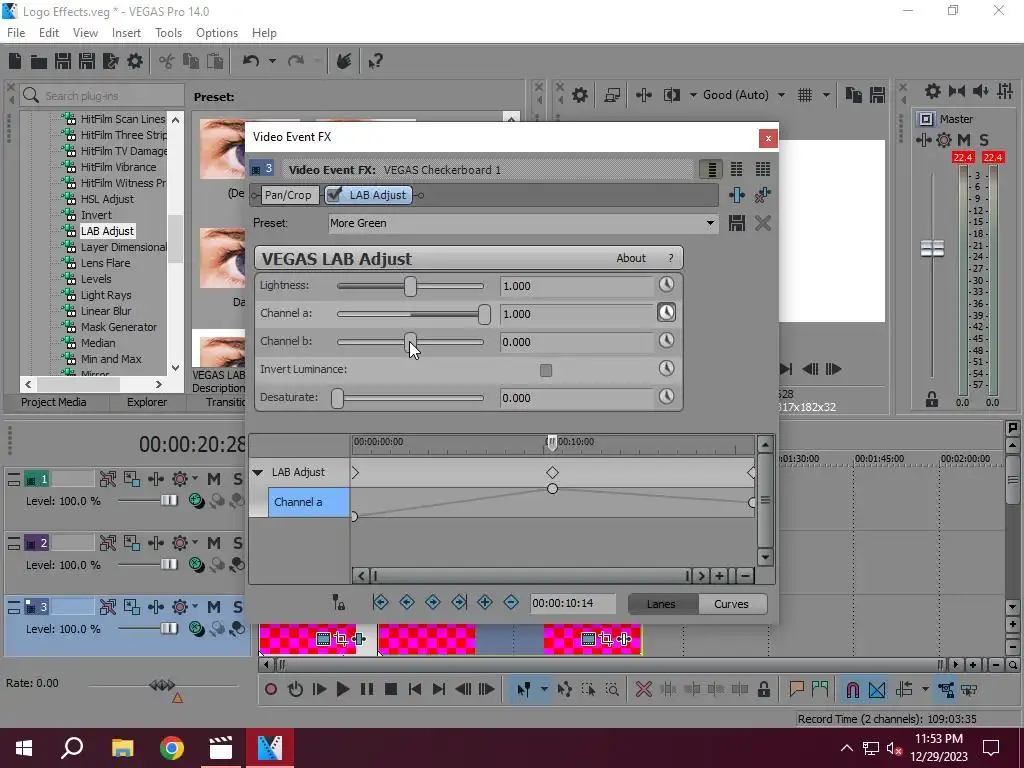Open the Insert menu
This screenshot has width=1024, height=768.
pyautogui.click(x=126, y=33)
